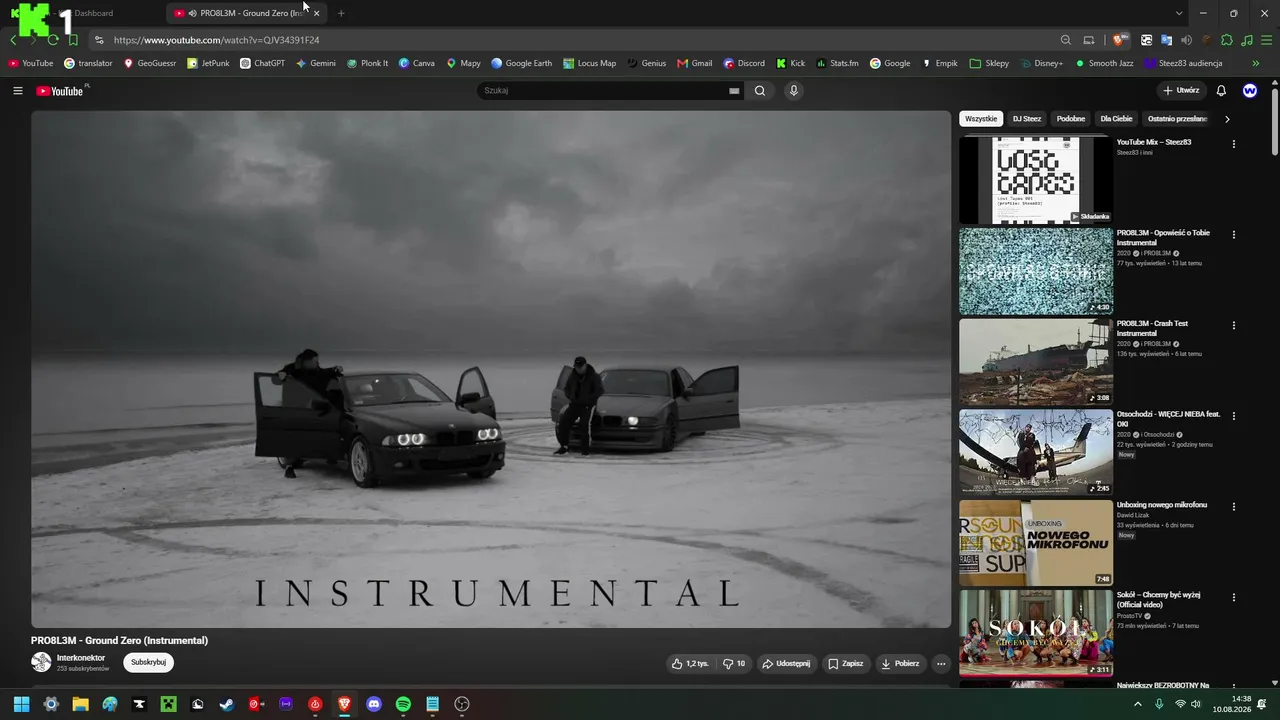This screenshot has width=1280, height=720.
Task: Open the Brave Shields icon
Action: coord(1119,40)
